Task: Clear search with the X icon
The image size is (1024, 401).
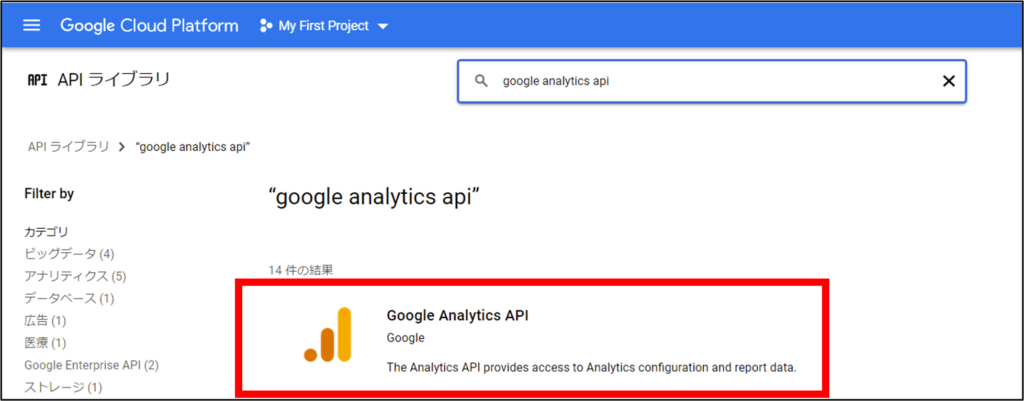Action: point(948,82)
